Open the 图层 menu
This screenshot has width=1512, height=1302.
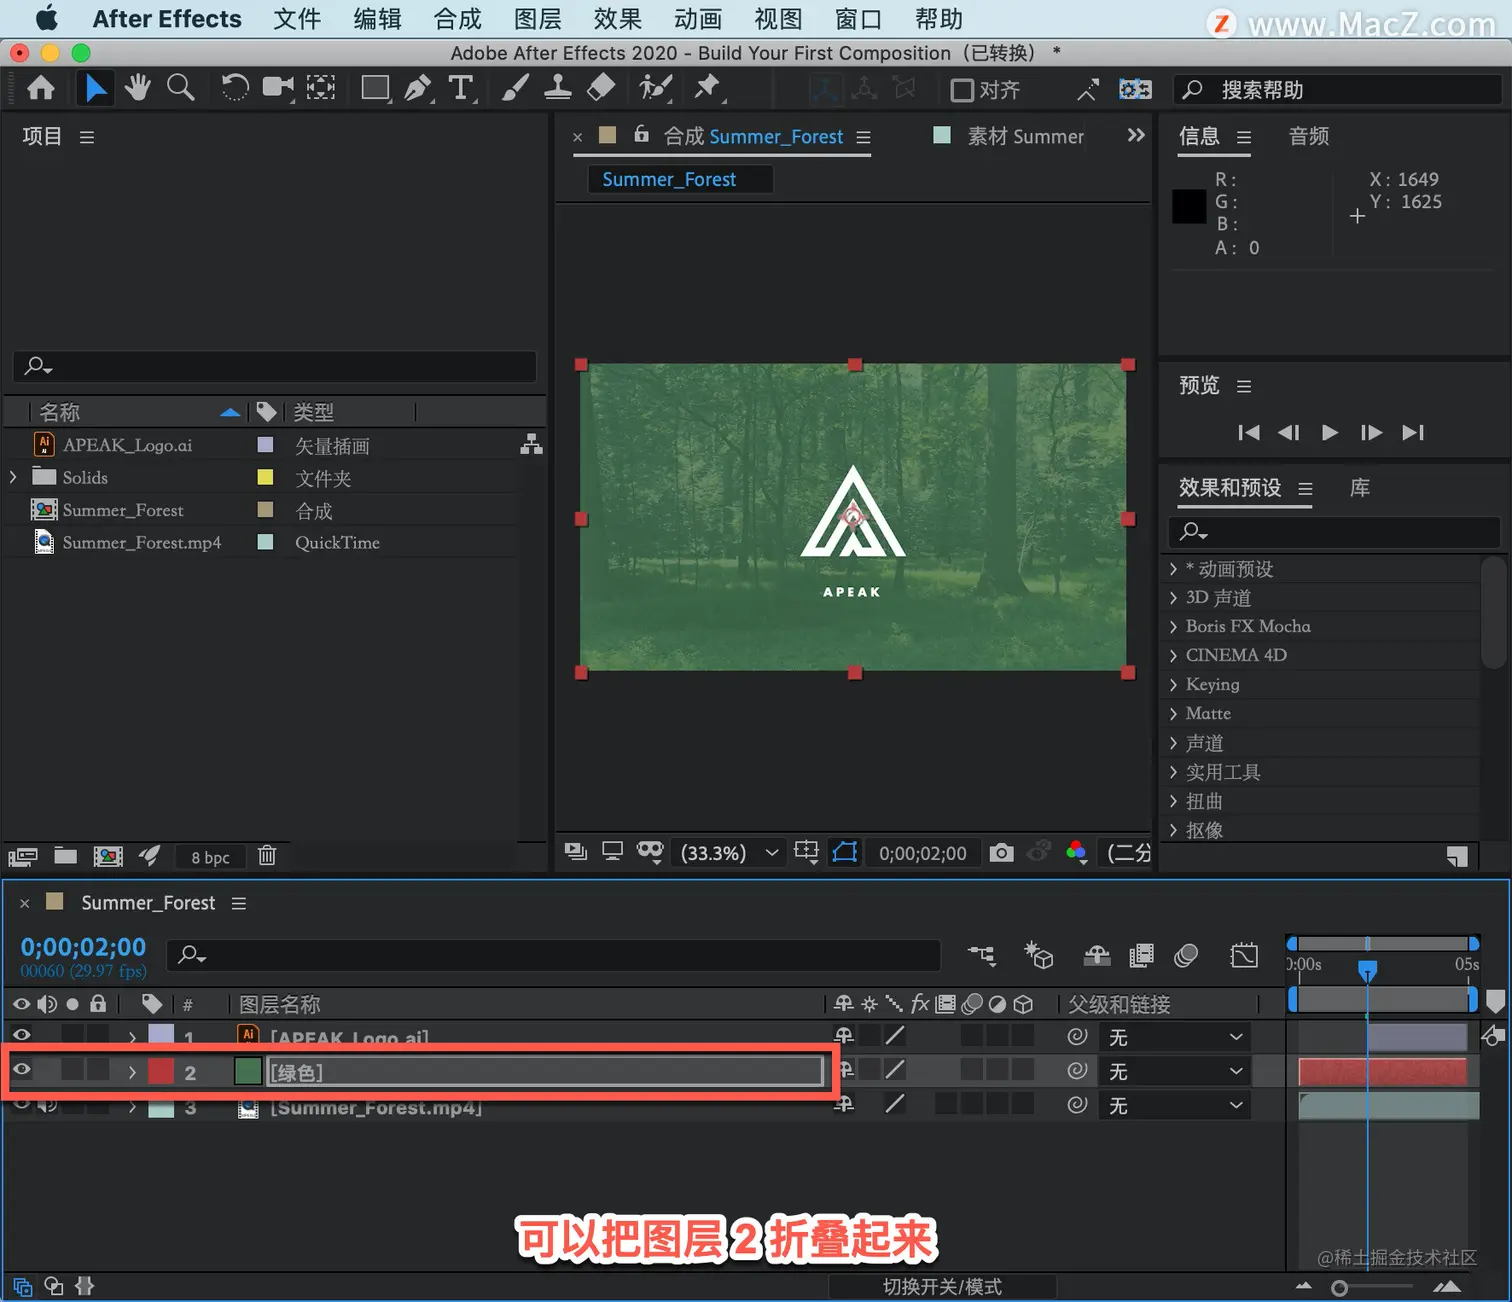537,19
